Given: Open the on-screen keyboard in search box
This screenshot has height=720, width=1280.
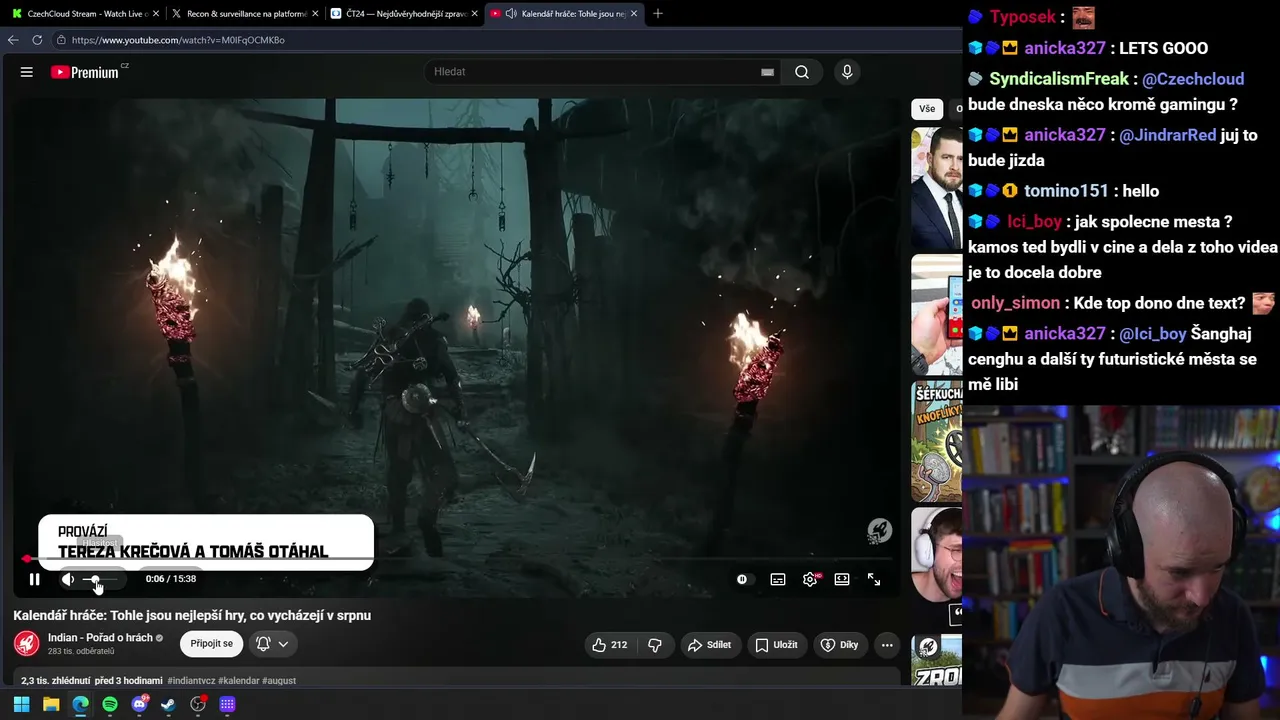Looking at the screenshot, I should [x=767, y=72].
